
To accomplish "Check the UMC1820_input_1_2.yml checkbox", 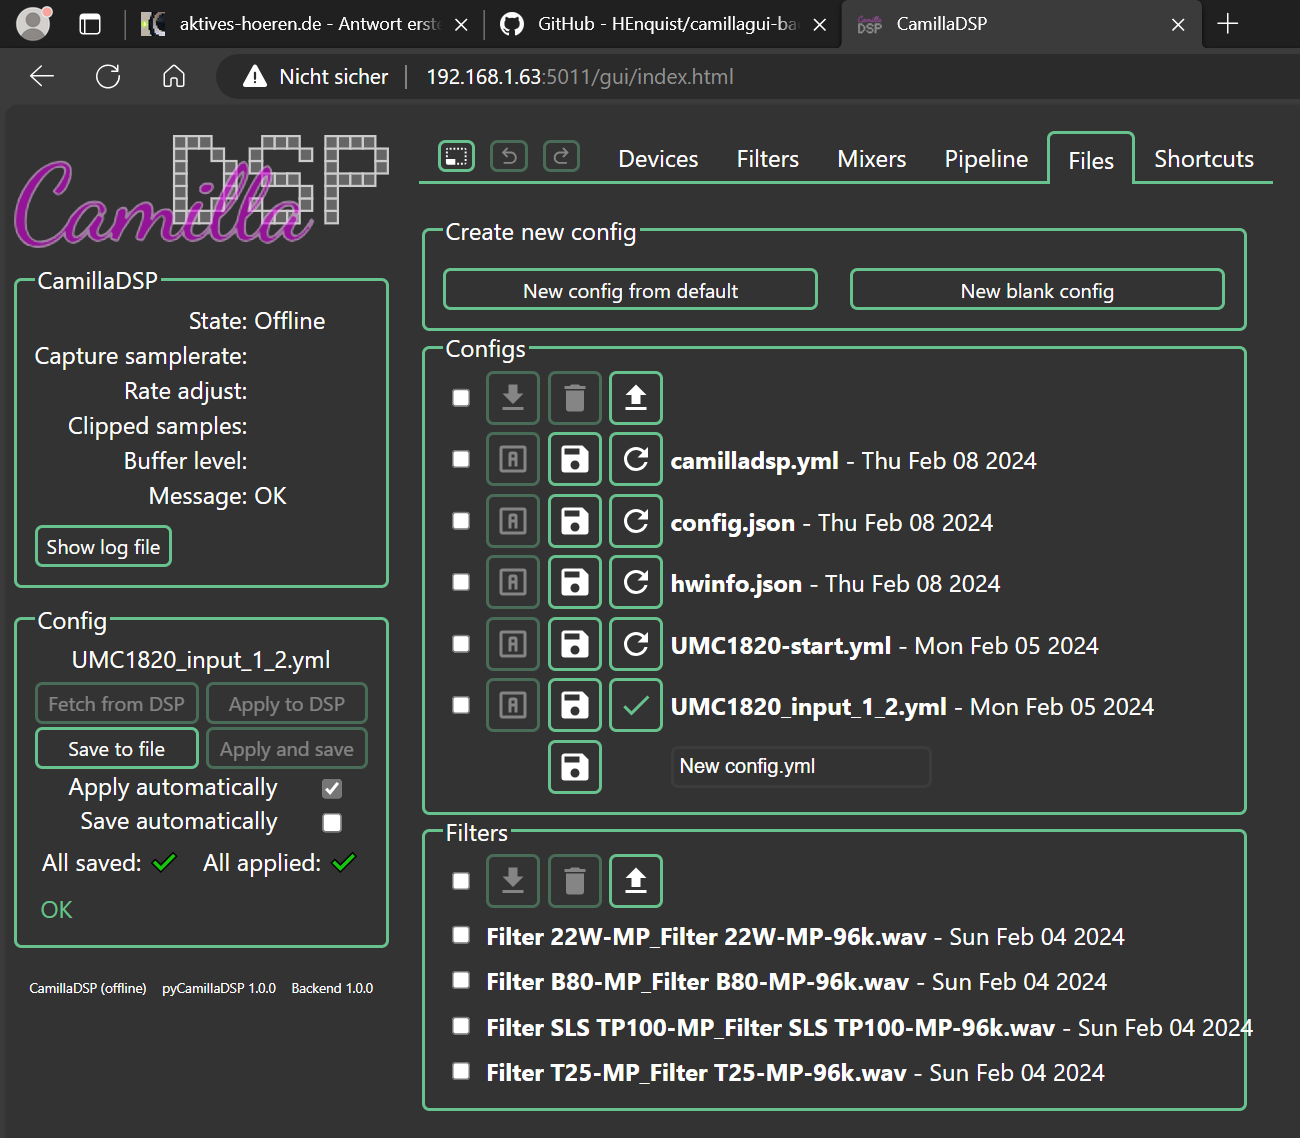I will [x=461, y=705].
